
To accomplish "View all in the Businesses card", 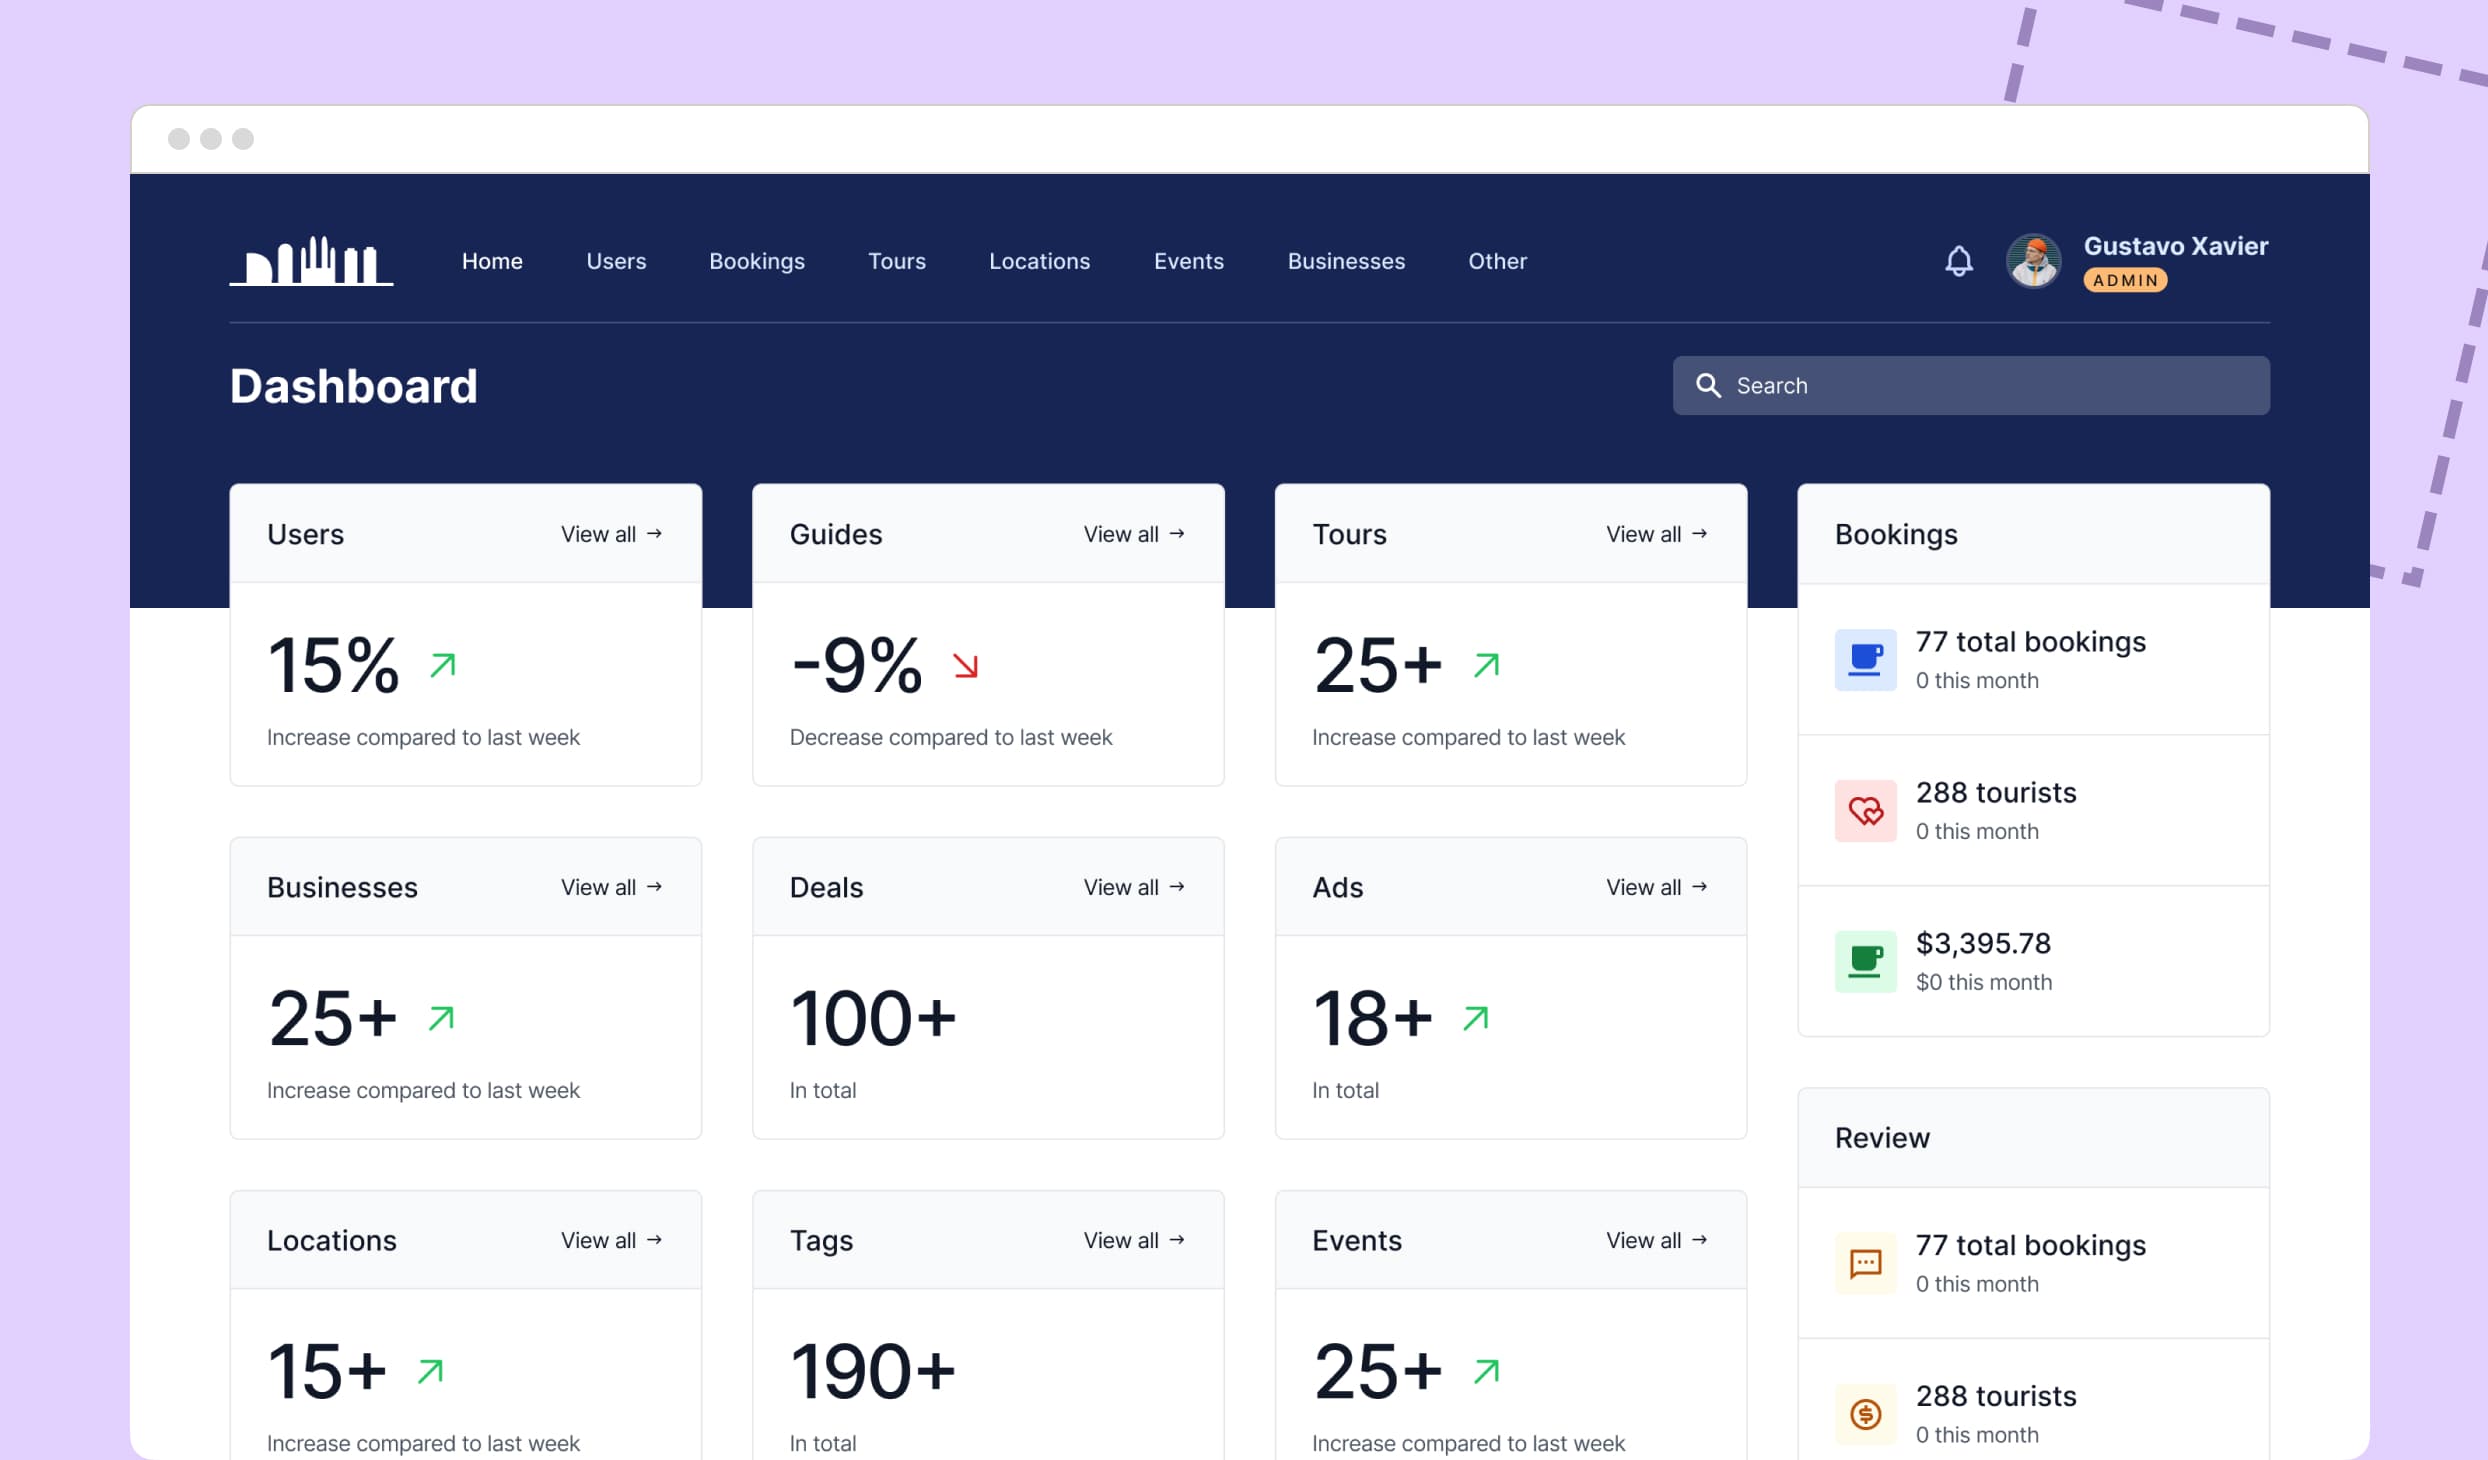I will pyautogui.click(x=612, y=887).
